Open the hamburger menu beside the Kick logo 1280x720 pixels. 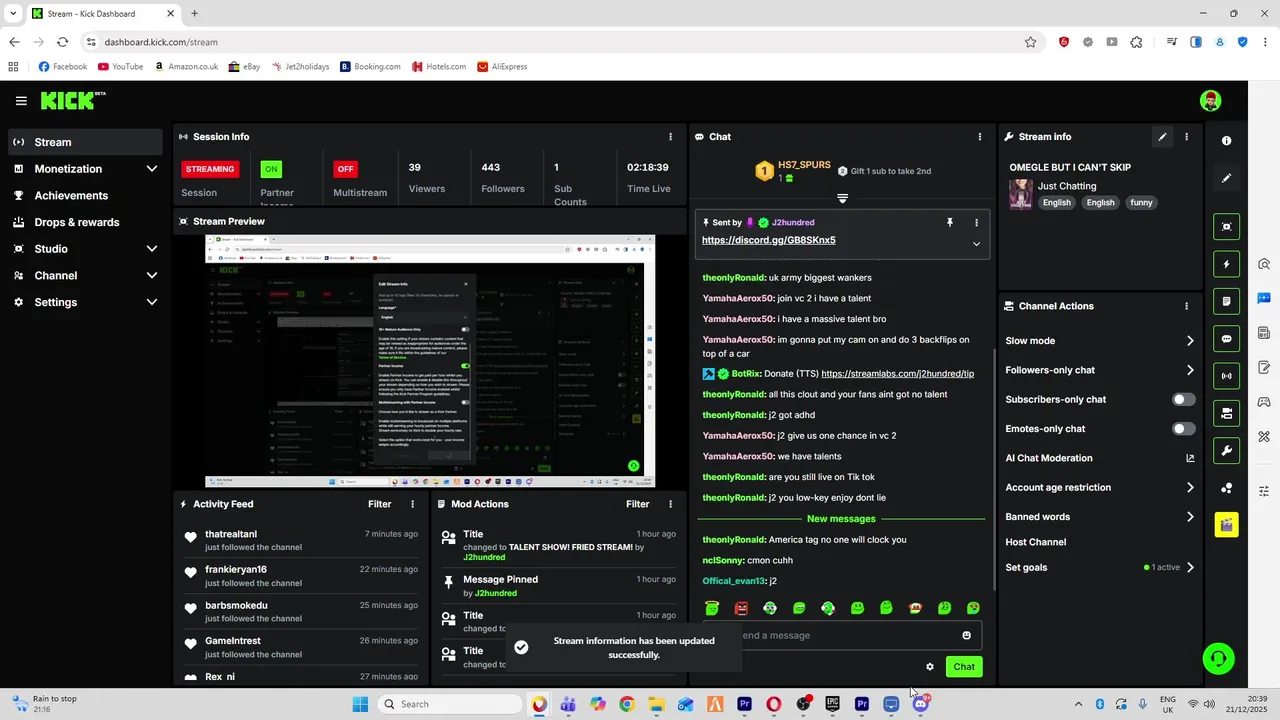pos(21,101)
